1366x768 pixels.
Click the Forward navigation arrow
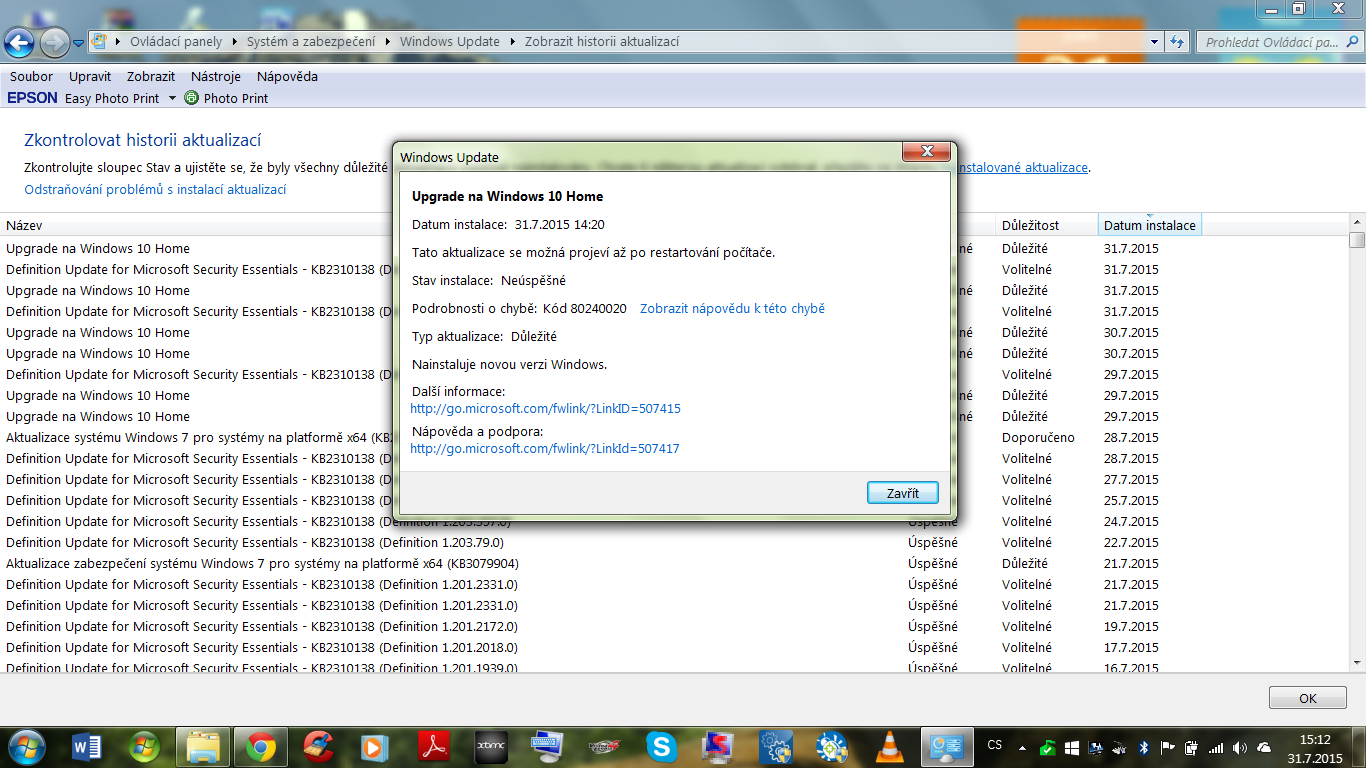click(x=53, y=42)
